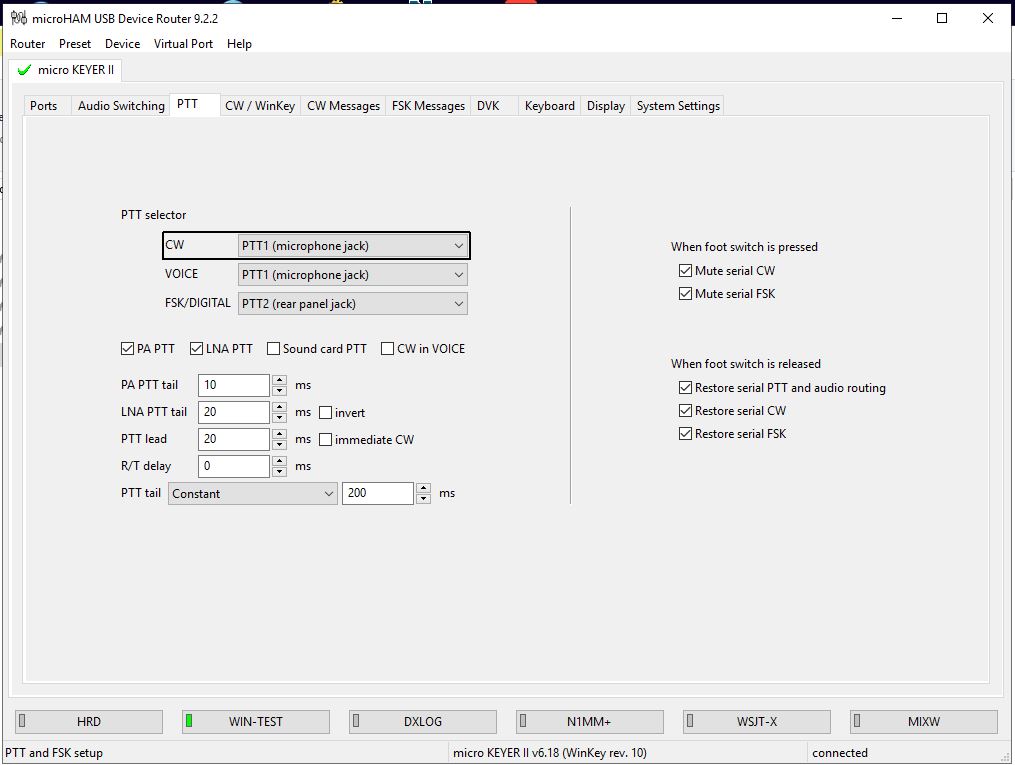Open the CW PTT selector dropdown

[x=353, y=246]
